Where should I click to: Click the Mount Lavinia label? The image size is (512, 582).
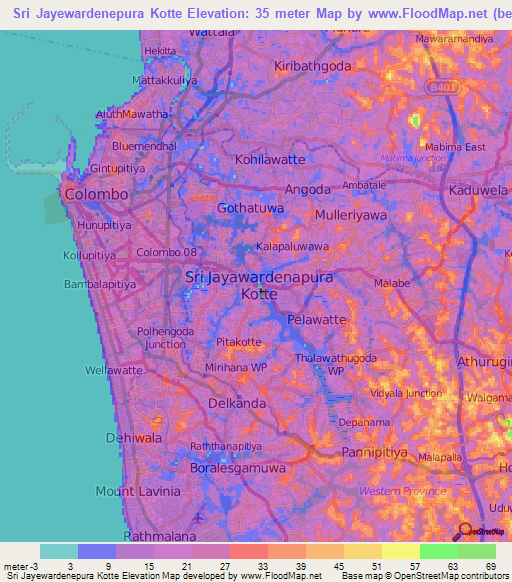tap(138, 491)
